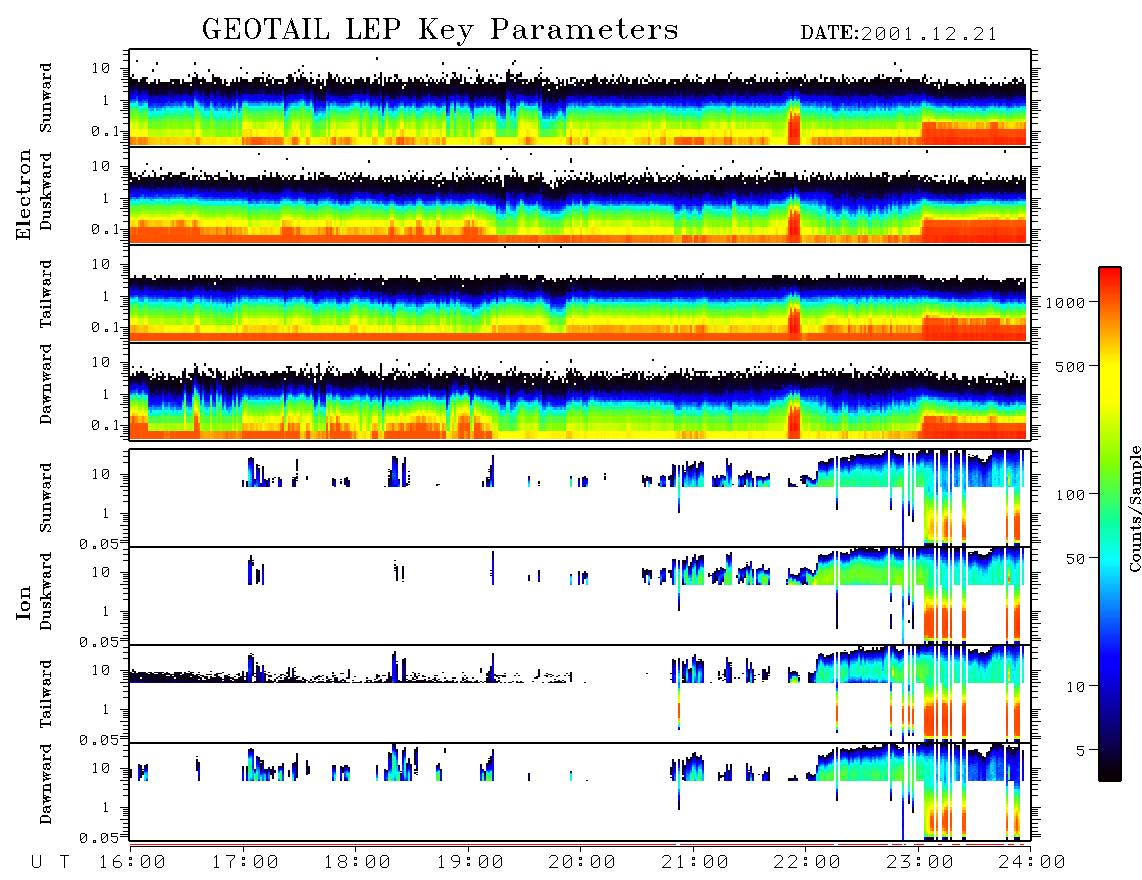This screenshot has width=1142, height=880.
Task: Click the 24:00 time tick label
Action: click(x=1032, y=862)
